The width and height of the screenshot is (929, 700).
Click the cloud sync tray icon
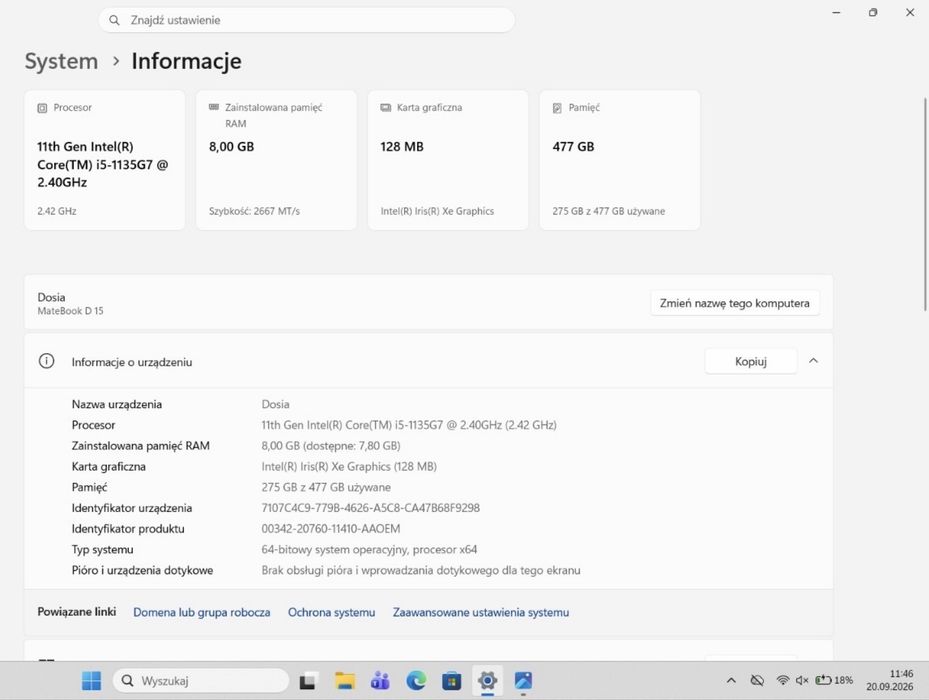[757, 680]
